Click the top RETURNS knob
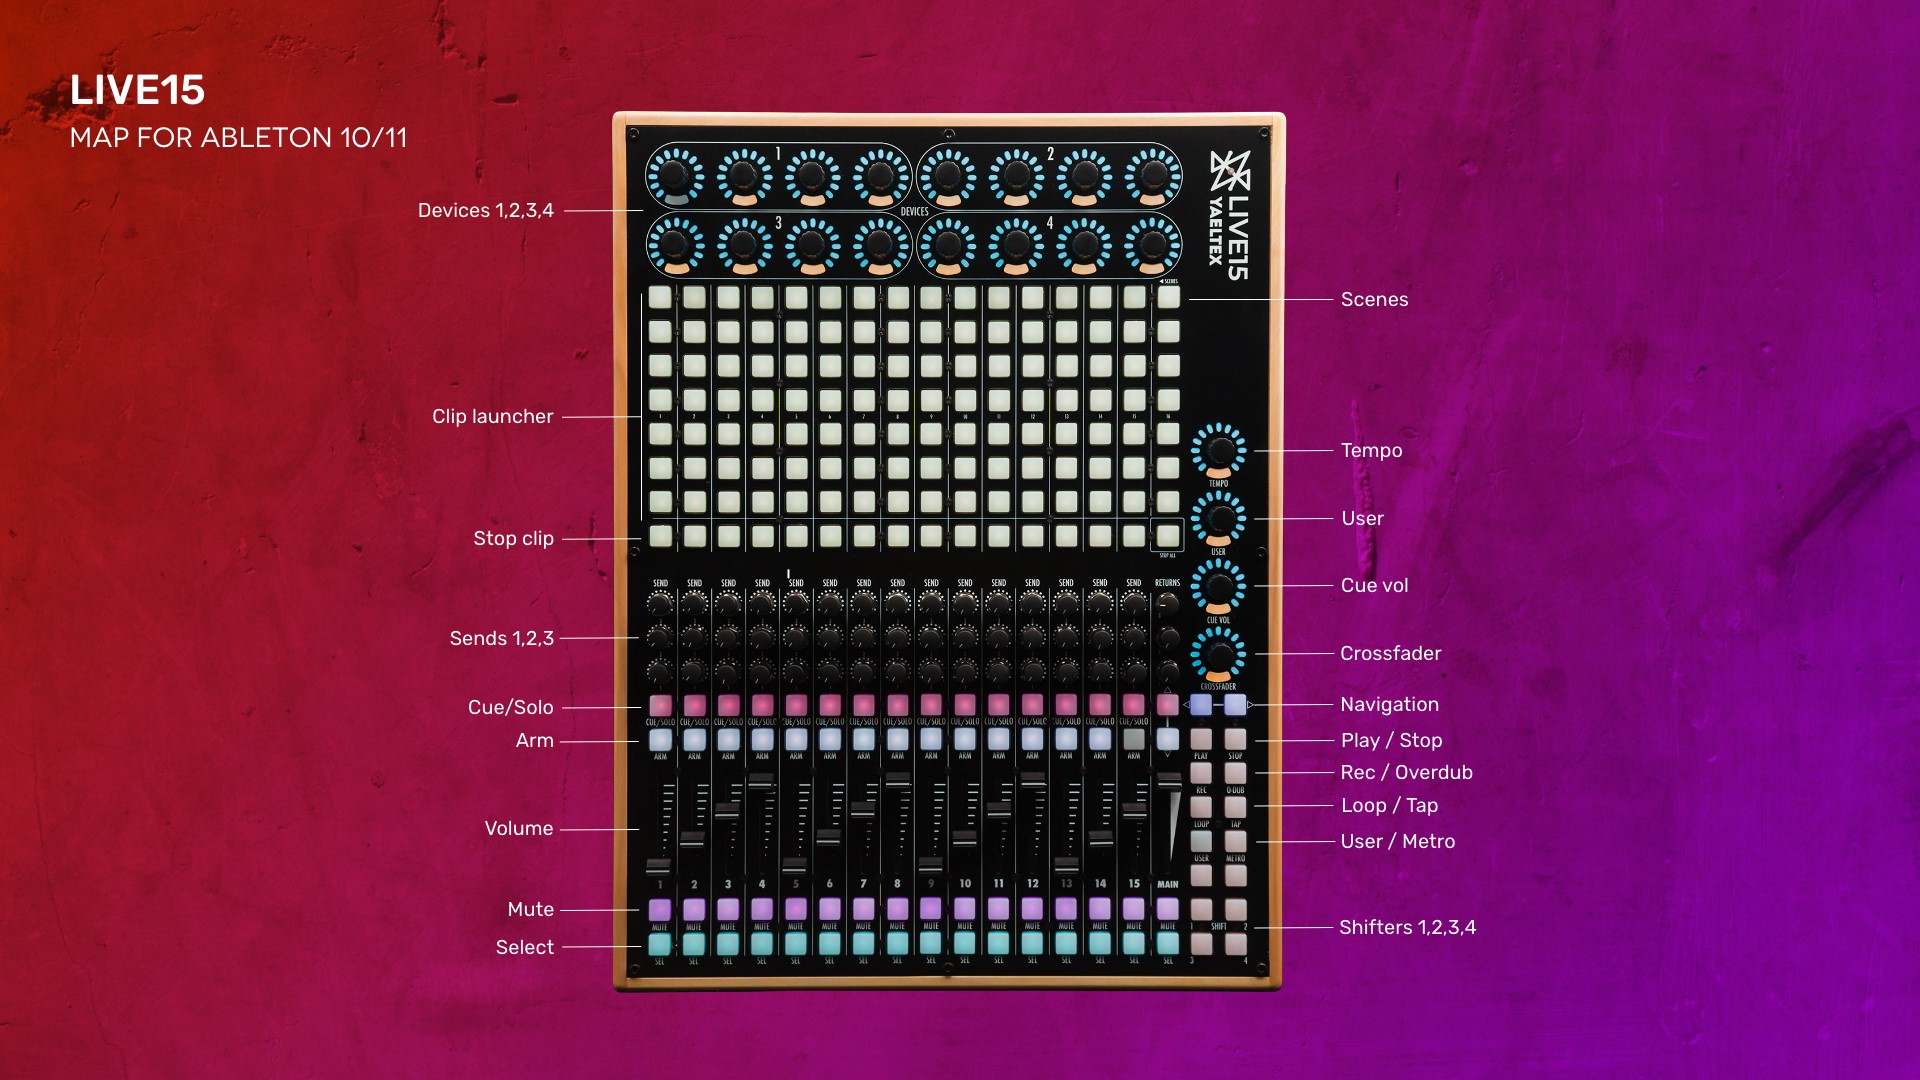The width and height of the screenshot is (1920, 1080). (1168, 603)
